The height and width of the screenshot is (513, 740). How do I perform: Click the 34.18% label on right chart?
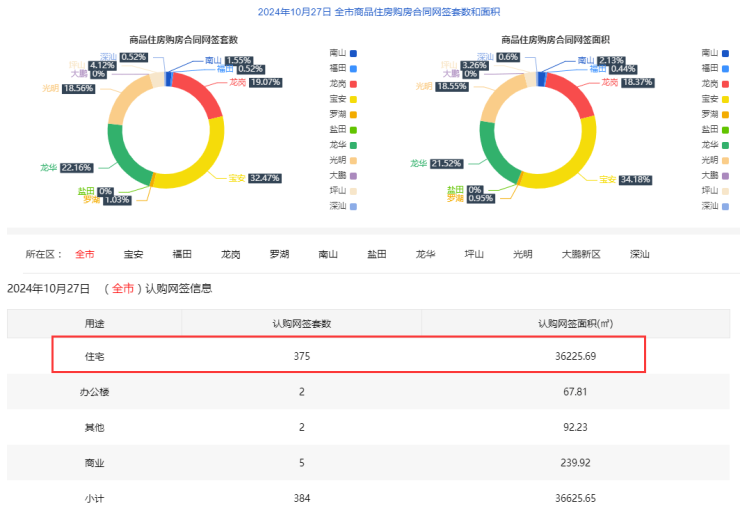click(634, 180)
